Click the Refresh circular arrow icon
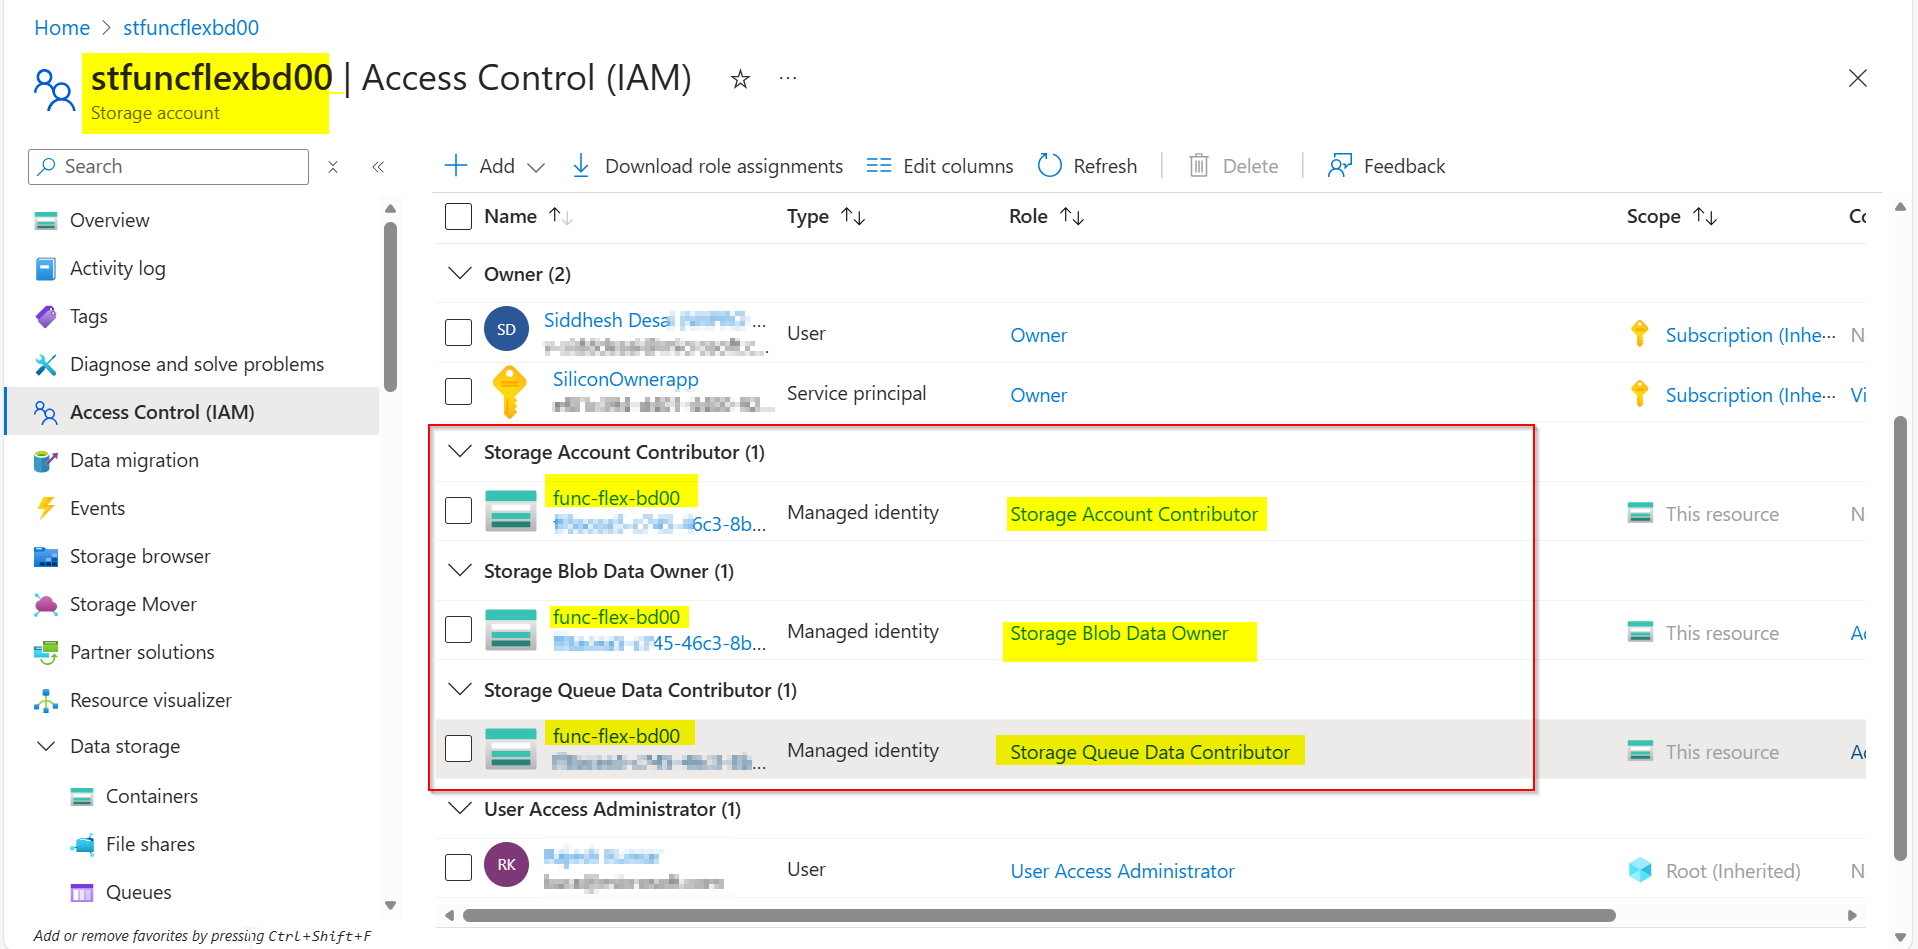 pyautogui.click(x=1049, y=166)
